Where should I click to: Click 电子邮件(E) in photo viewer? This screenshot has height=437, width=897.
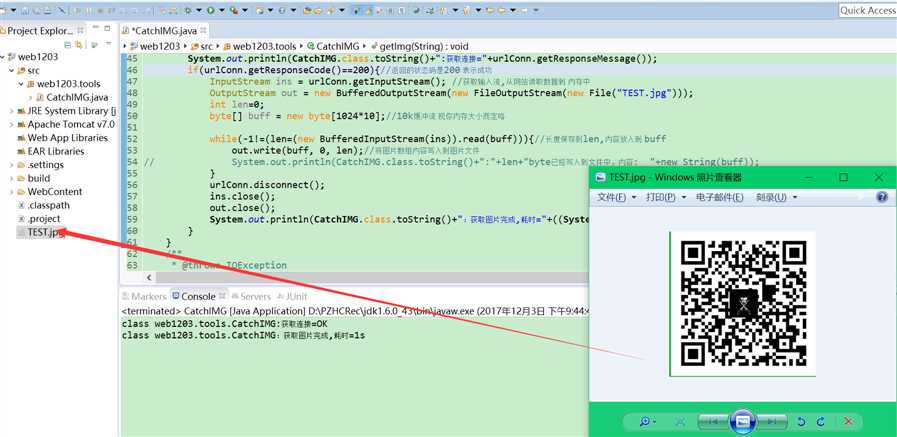click(x=720, y=197)
